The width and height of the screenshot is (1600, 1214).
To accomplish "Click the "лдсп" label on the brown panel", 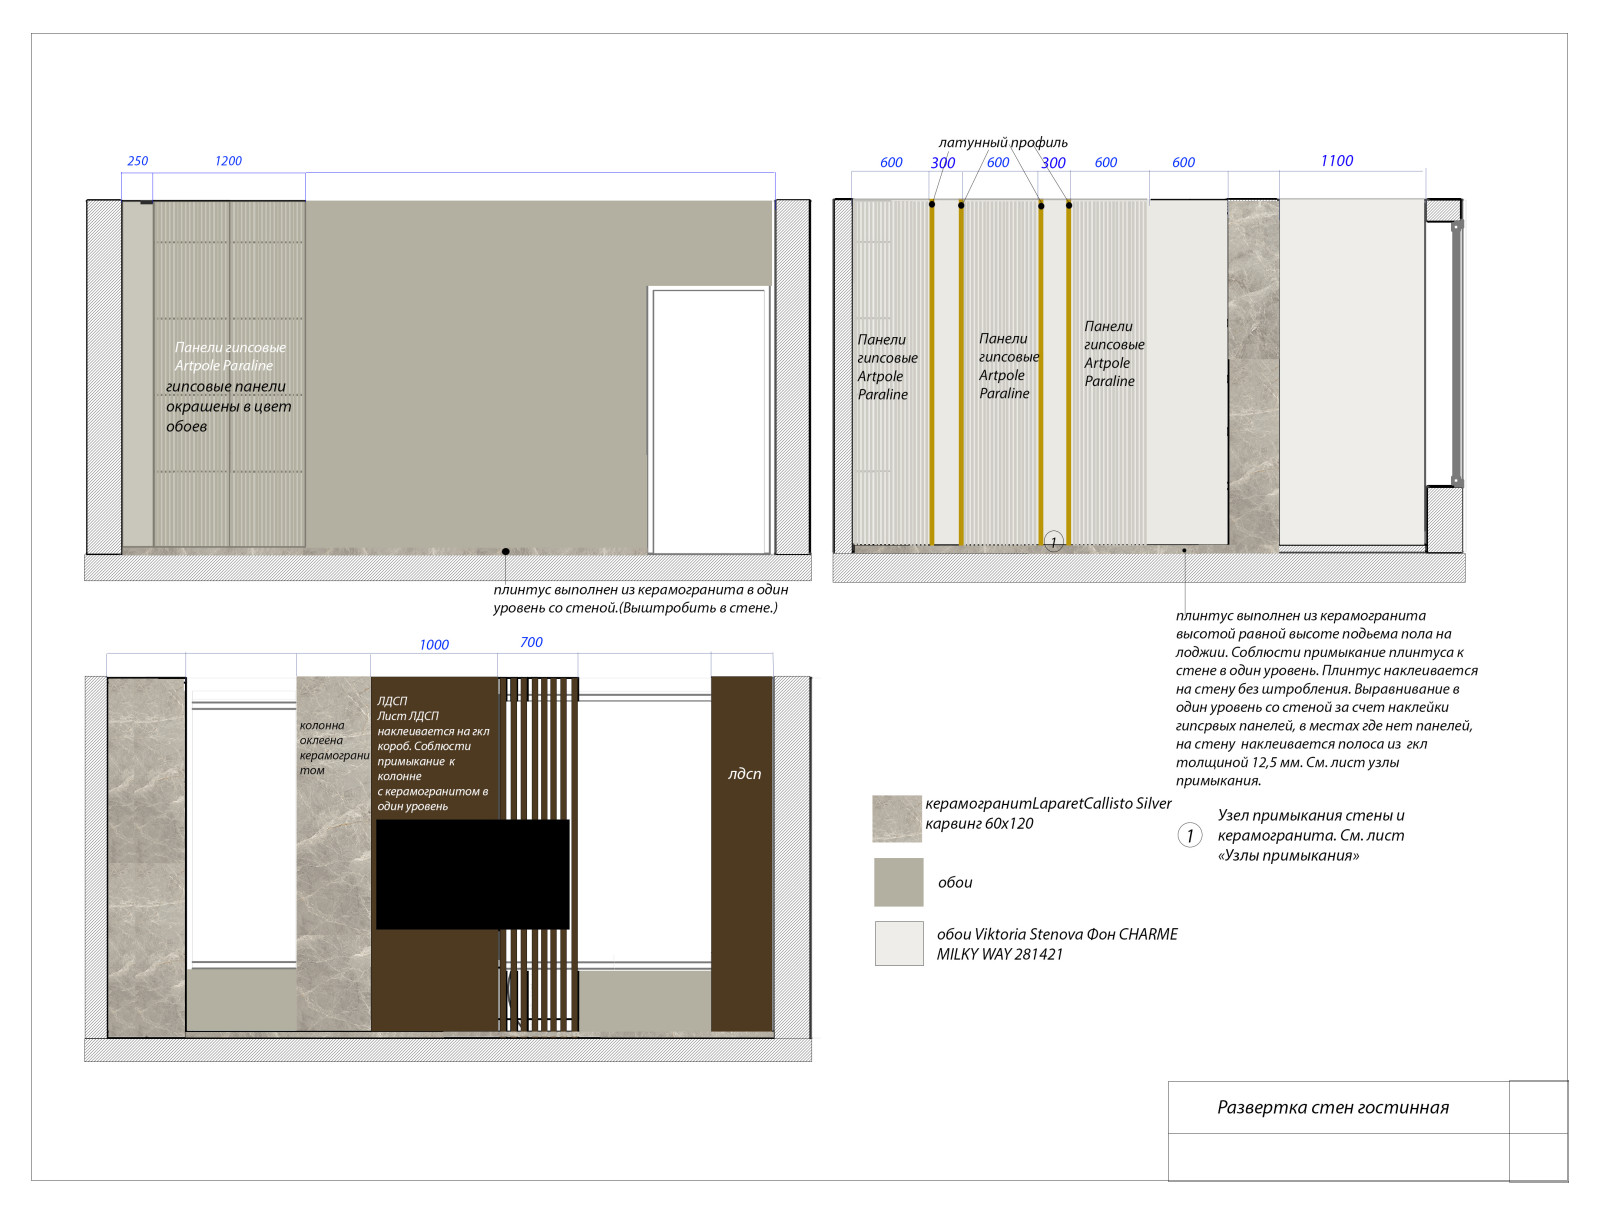I will [744, 773].
